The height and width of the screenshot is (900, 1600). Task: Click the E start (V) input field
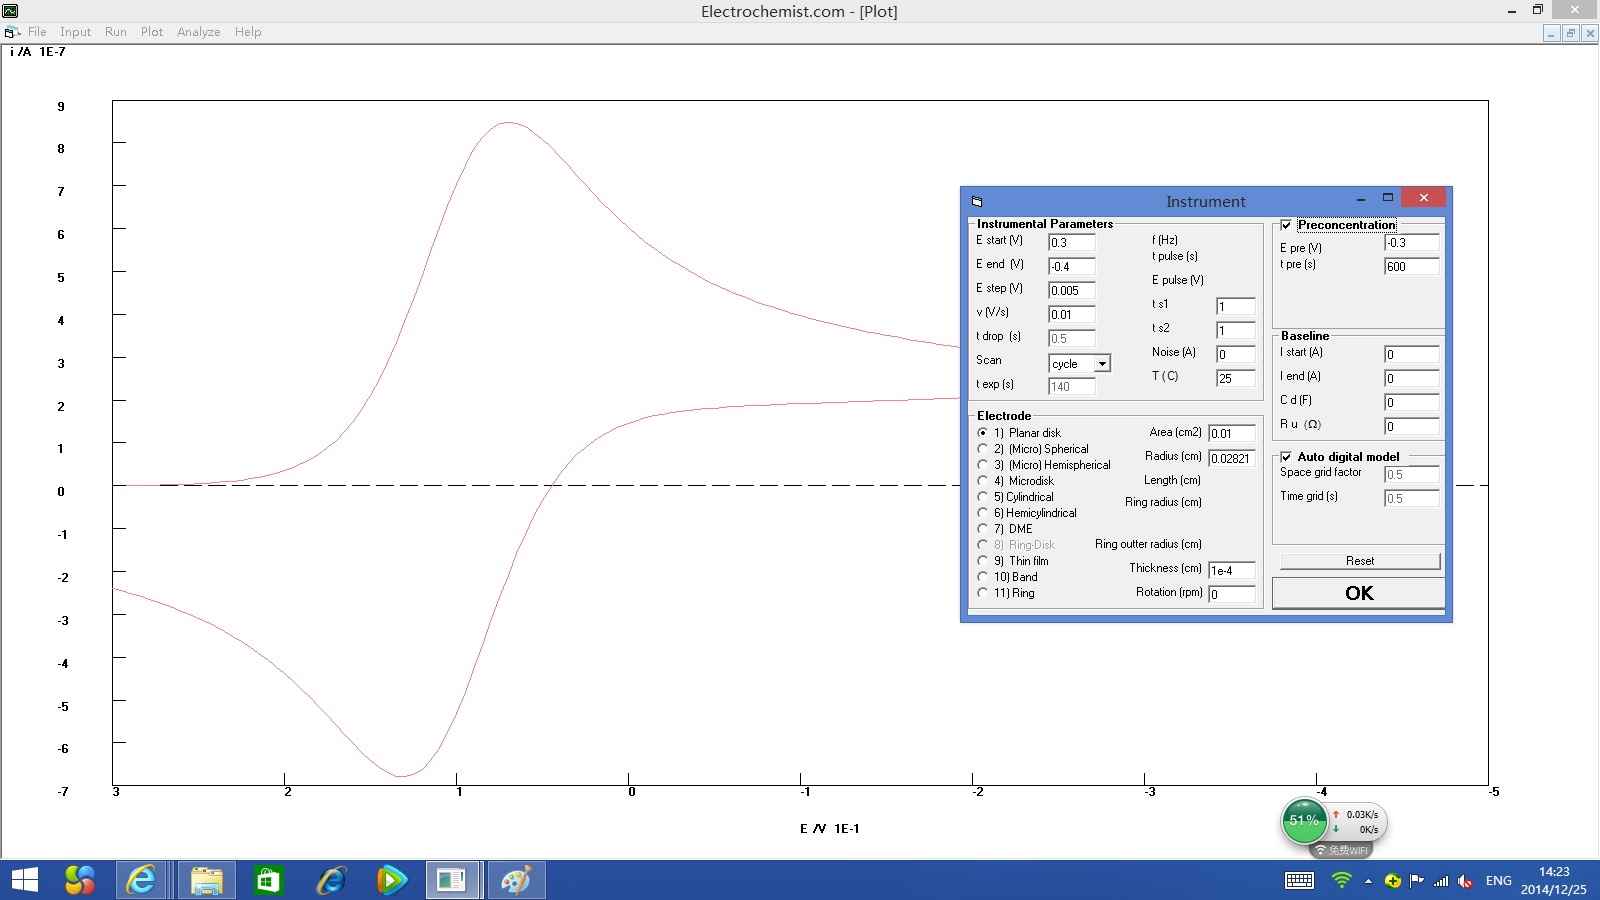click(1071, 243)
